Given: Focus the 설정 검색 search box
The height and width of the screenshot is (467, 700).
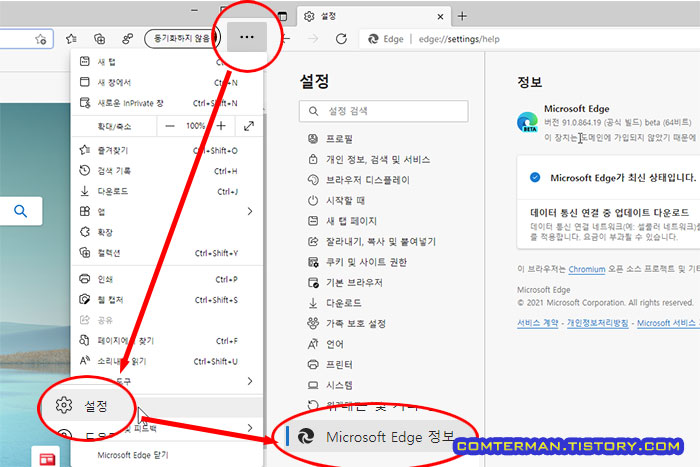Looking at the screenshot, I should point(383,111).
